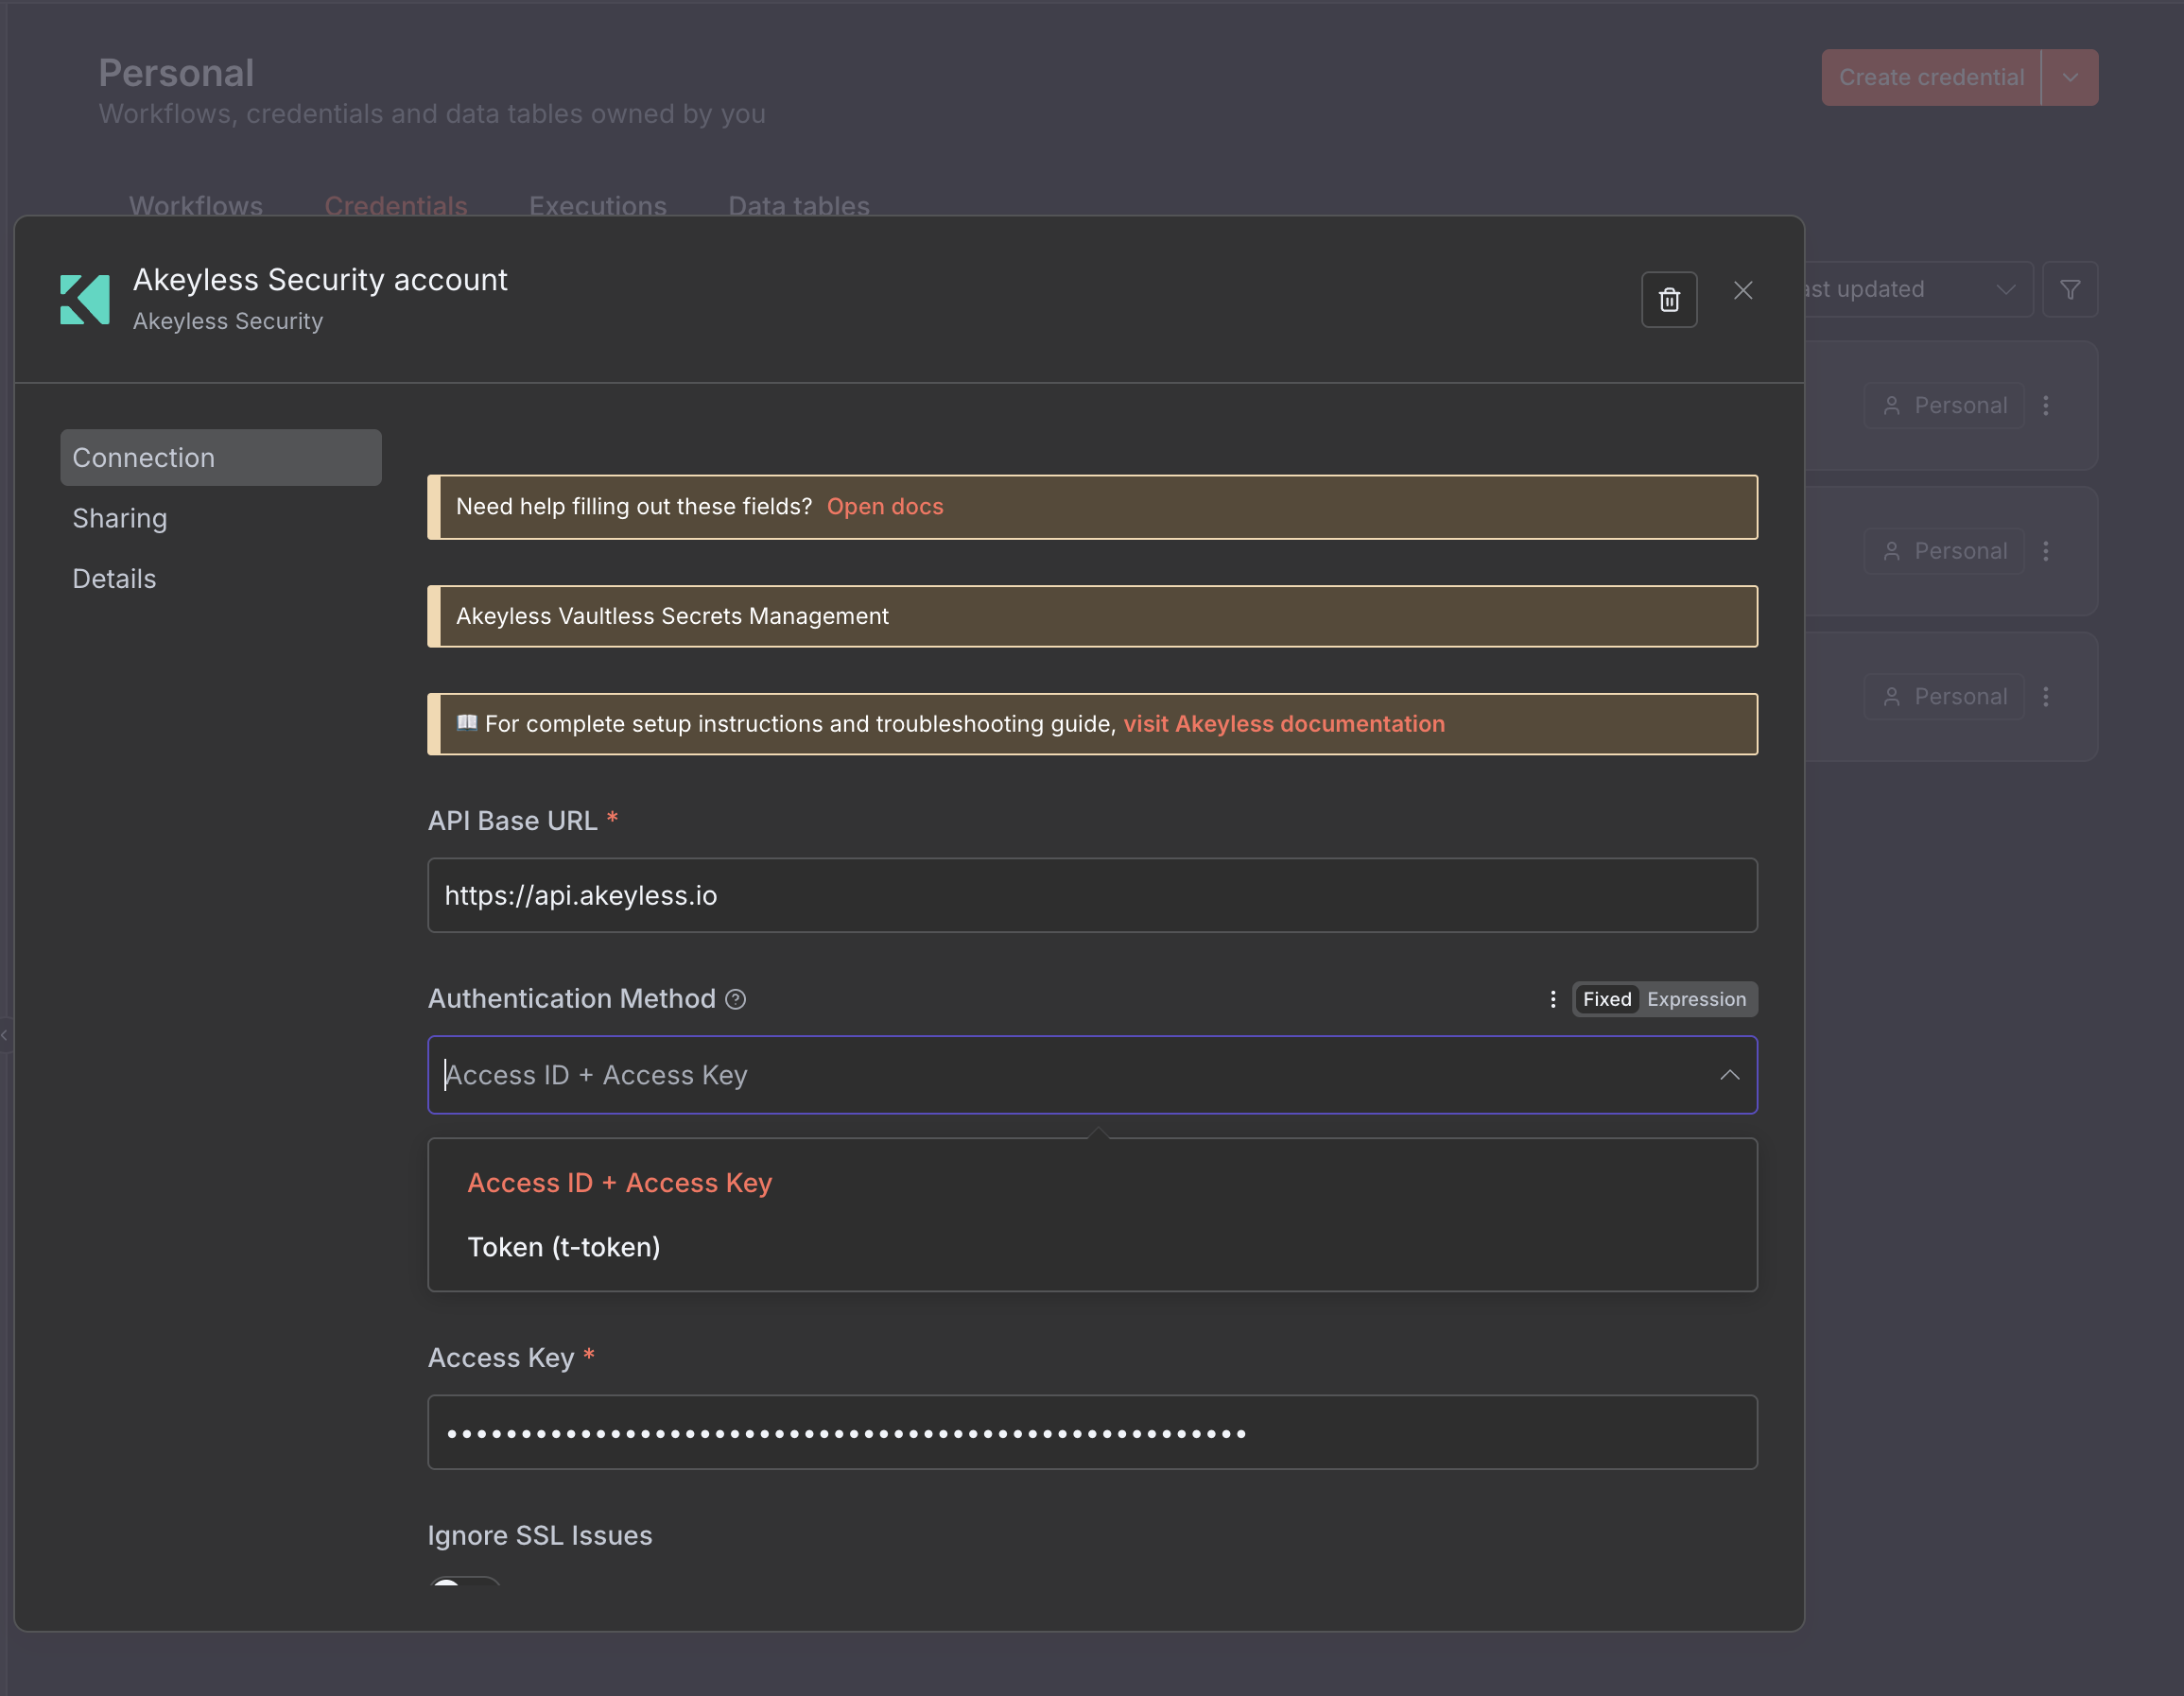Click visit Akeyless documentation link
The height and width of the screenshot is (1696, 2184).
tap(1283, 724)
